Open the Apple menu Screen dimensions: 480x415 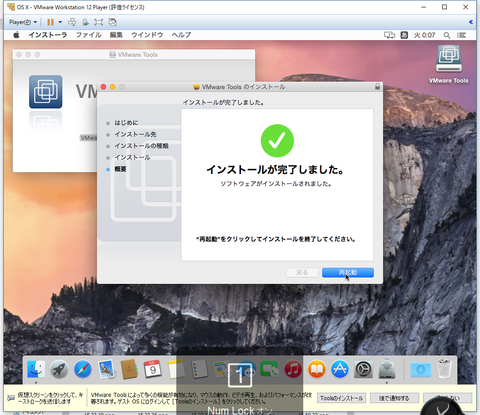pos(16,35)
